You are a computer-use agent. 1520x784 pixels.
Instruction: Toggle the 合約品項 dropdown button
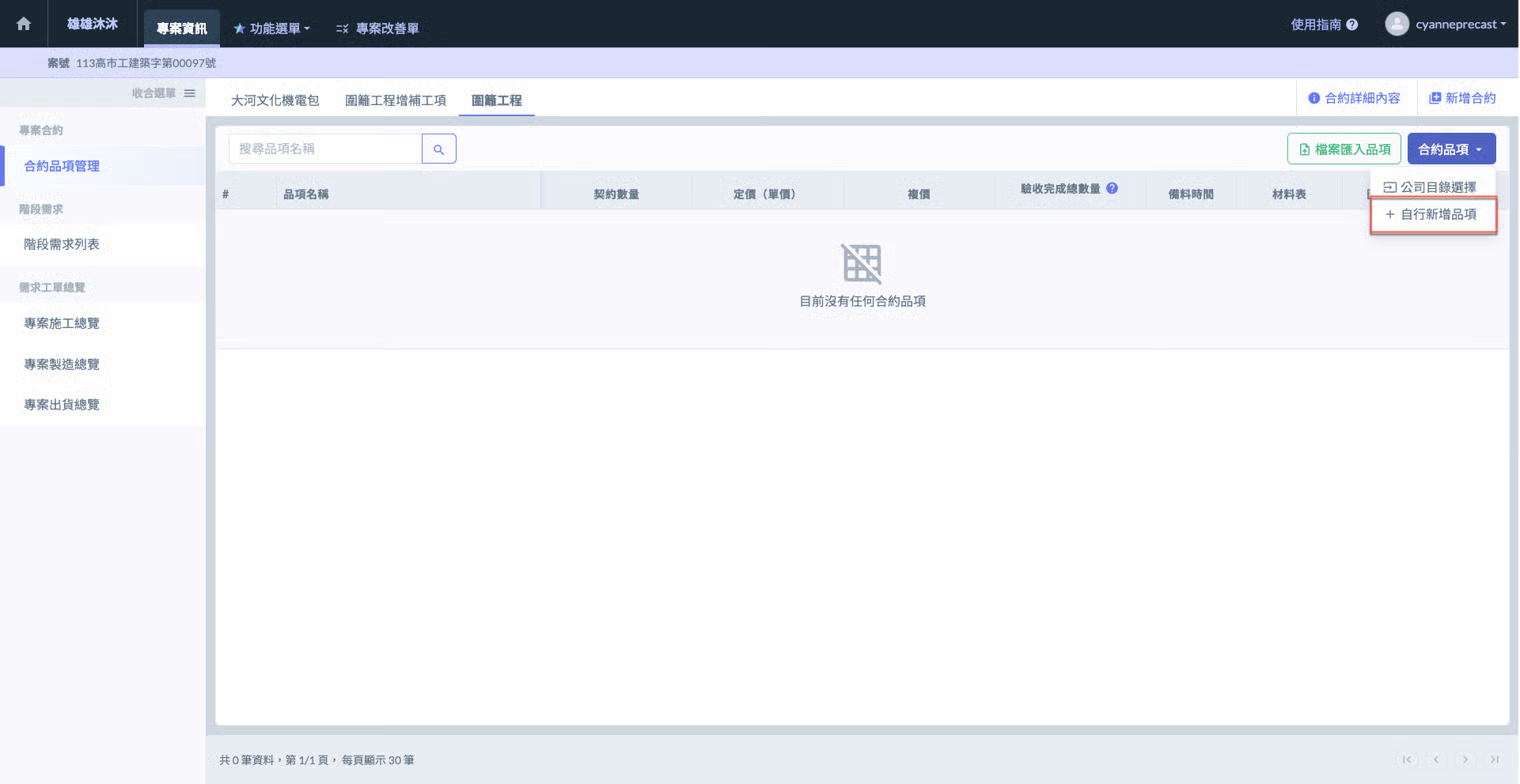pos(1451,149)
